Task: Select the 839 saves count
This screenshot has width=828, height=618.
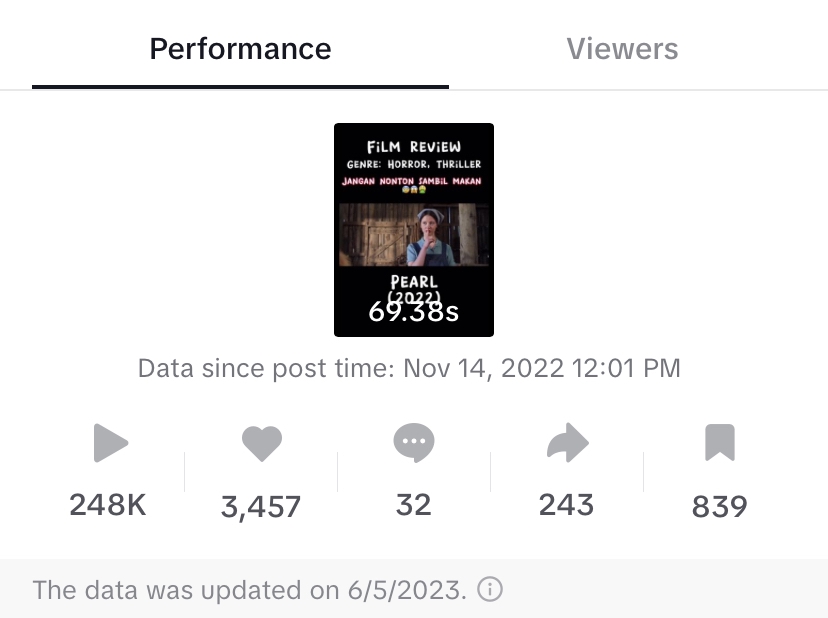Action: click(x=719, y=507)
